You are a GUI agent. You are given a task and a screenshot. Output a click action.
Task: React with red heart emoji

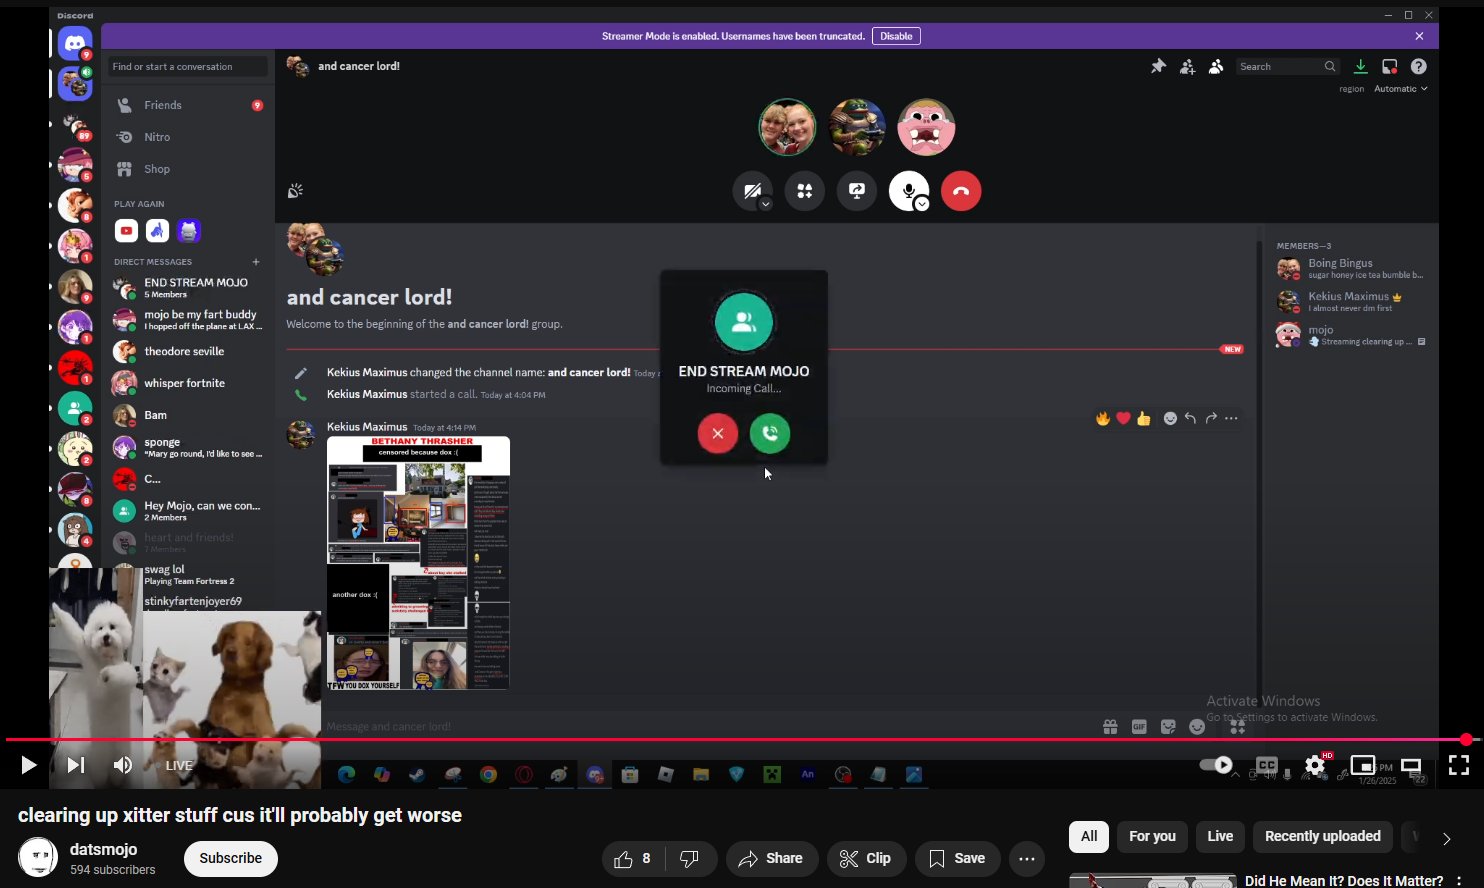(1123, 418)
